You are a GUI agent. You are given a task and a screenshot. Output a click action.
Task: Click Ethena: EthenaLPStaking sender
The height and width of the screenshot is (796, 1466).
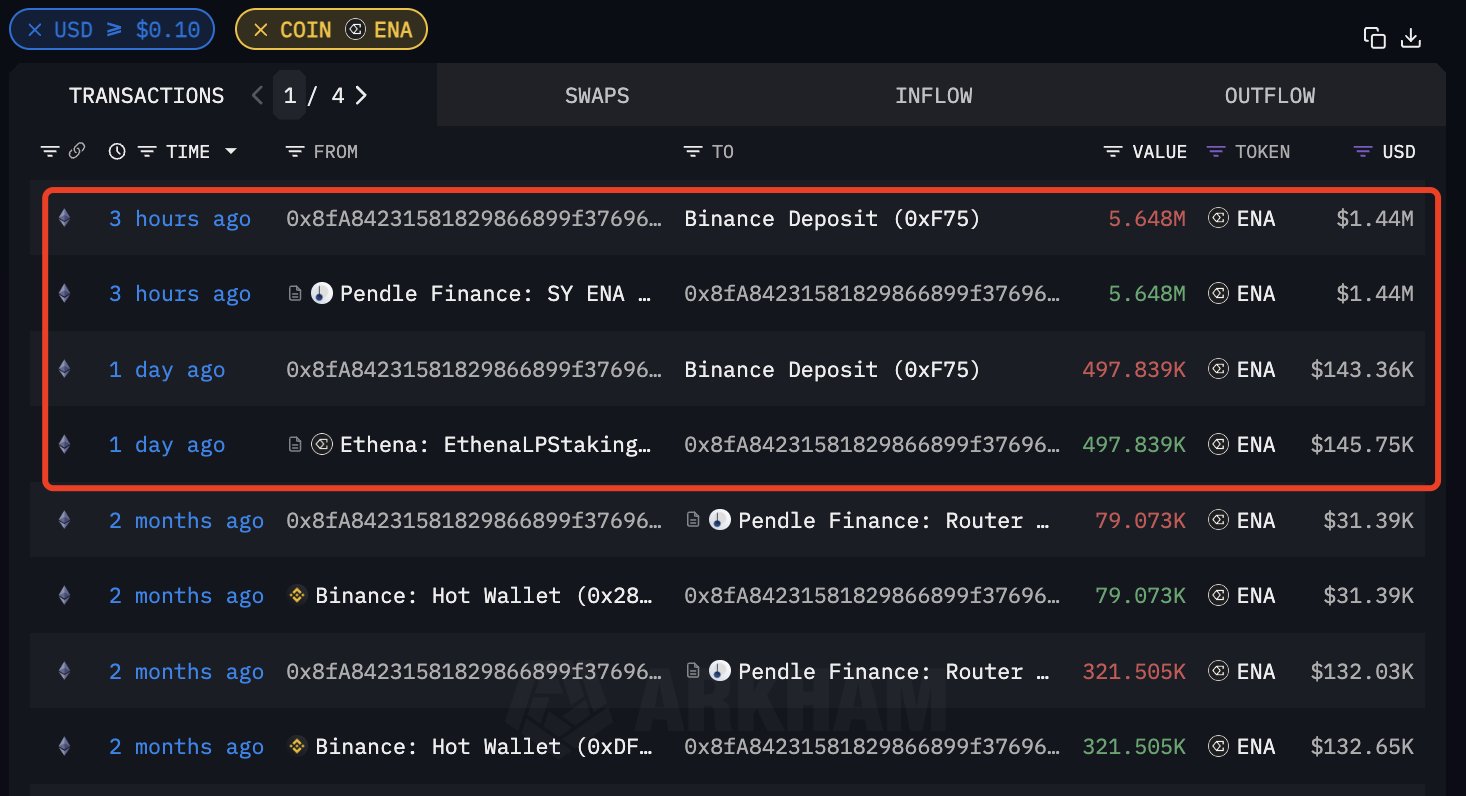496,444
